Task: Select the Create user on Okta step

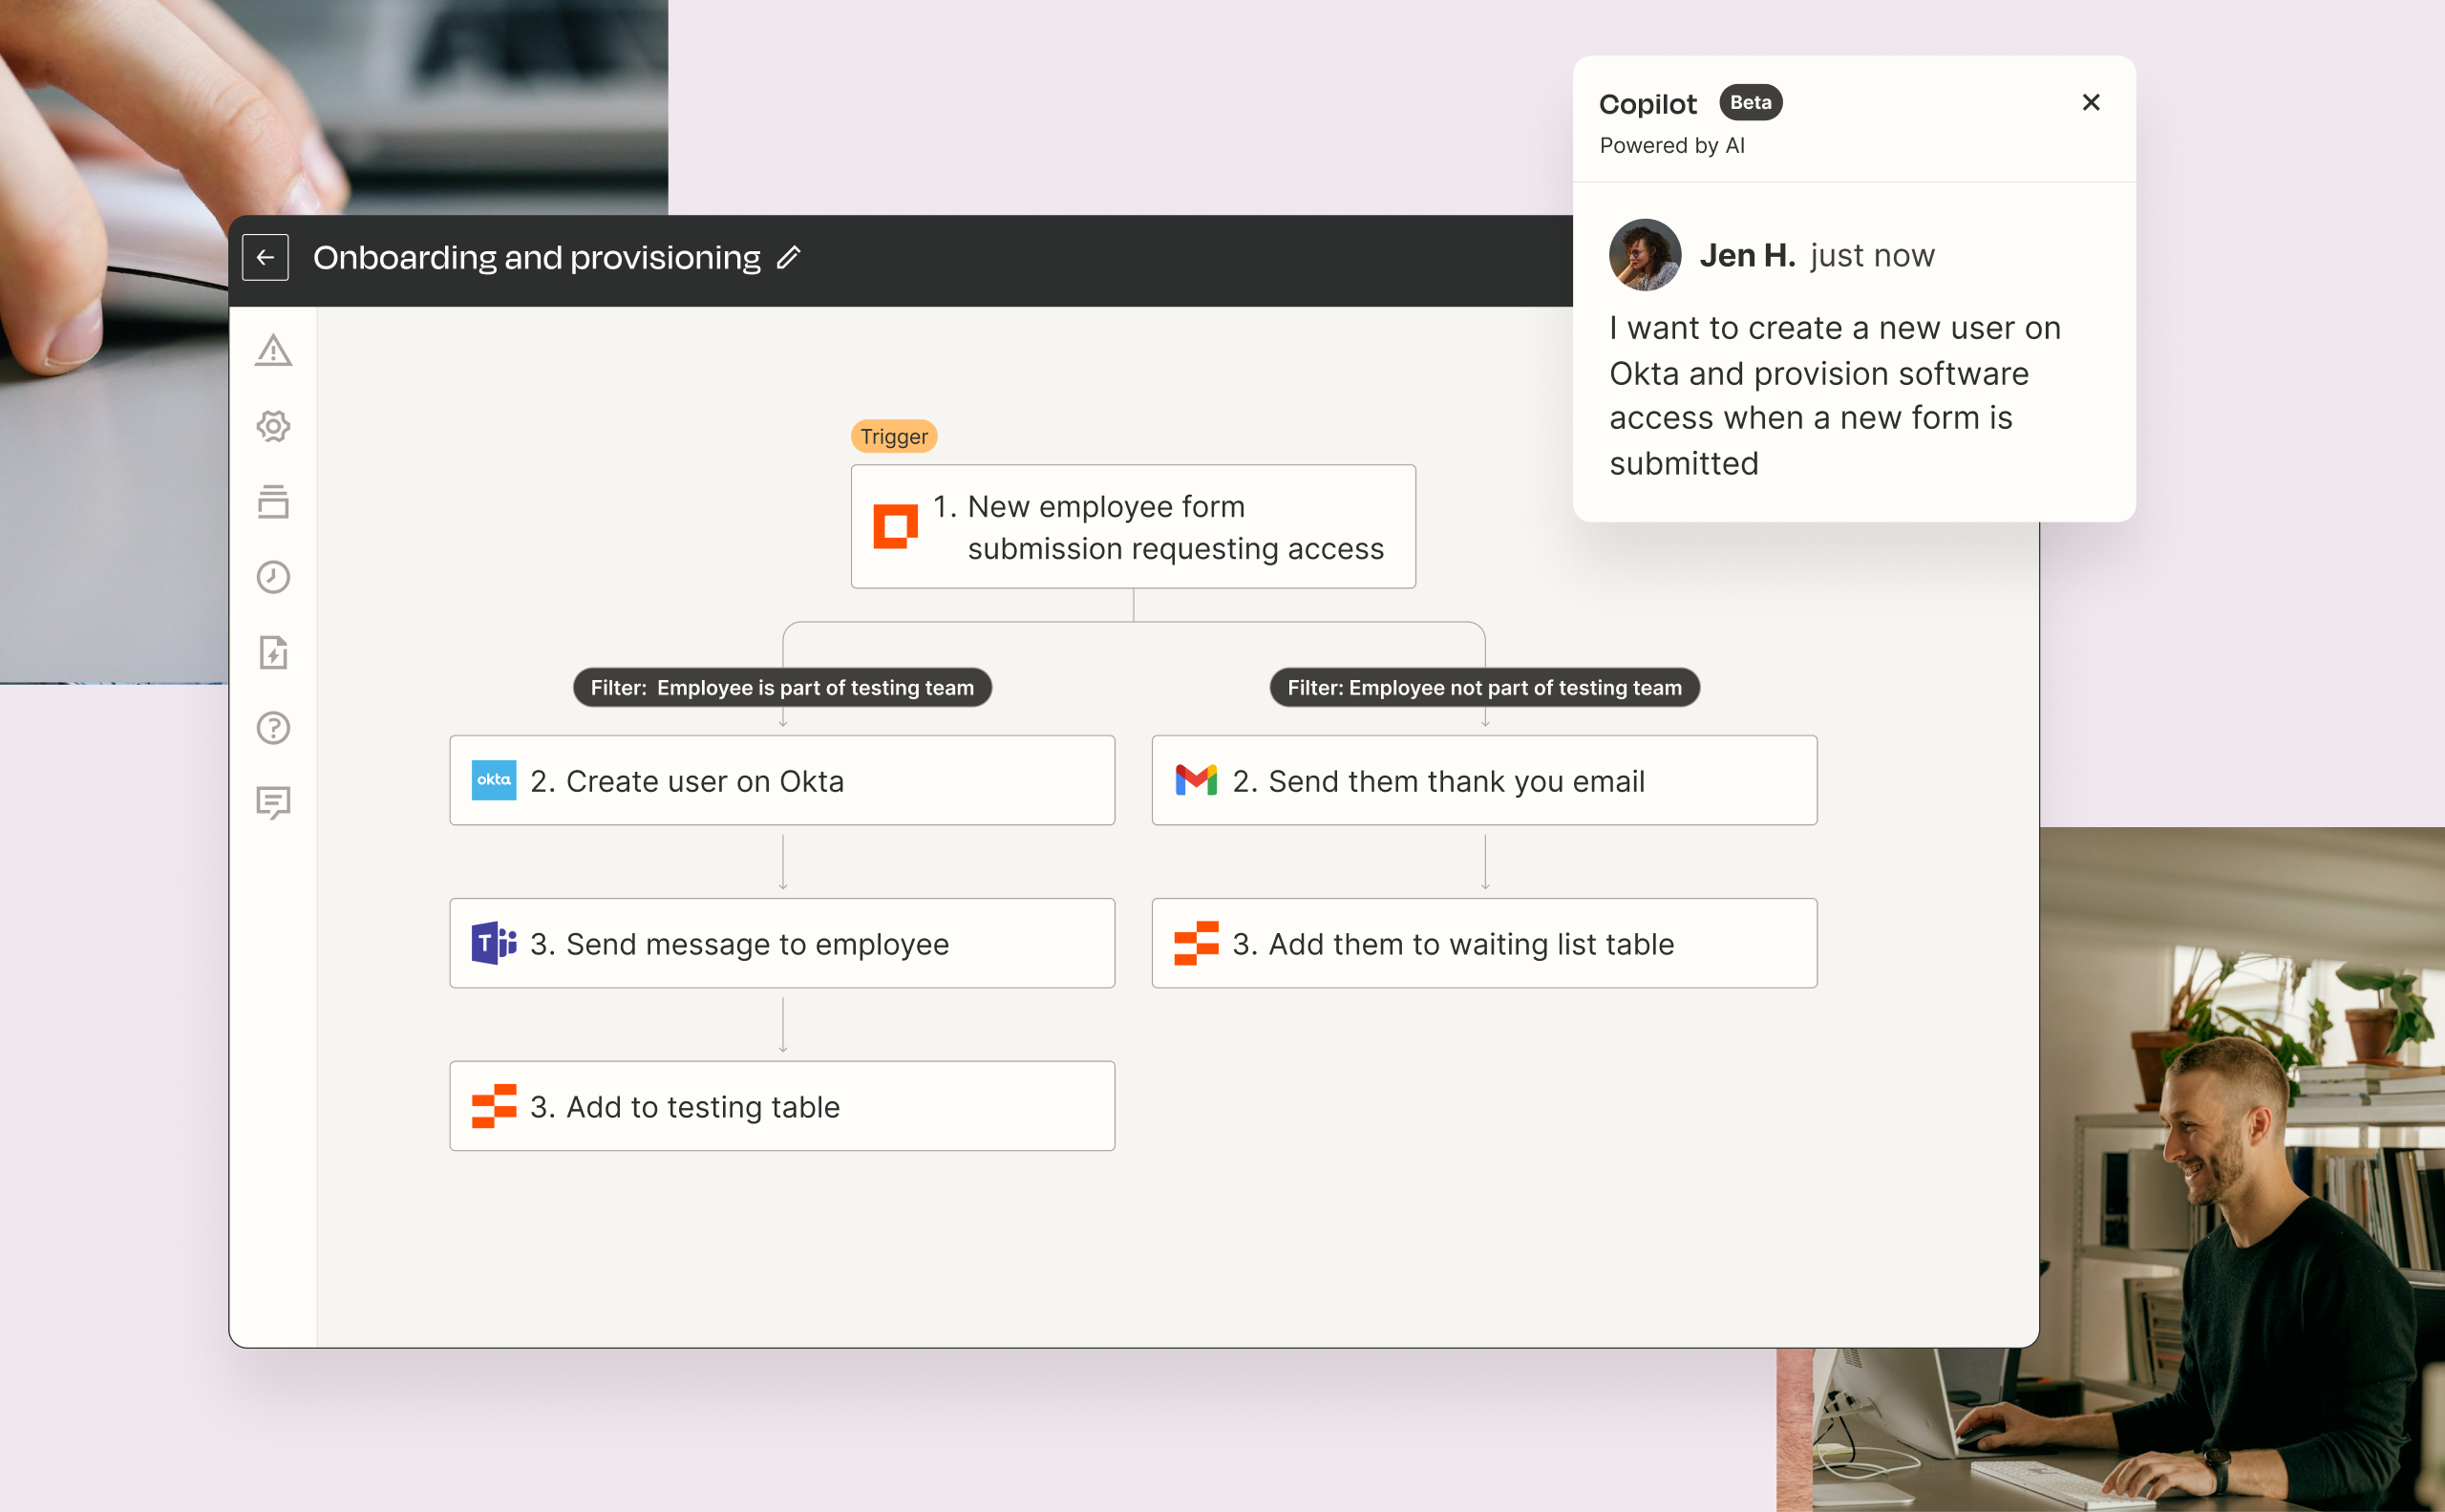Action: pos(782,781)
